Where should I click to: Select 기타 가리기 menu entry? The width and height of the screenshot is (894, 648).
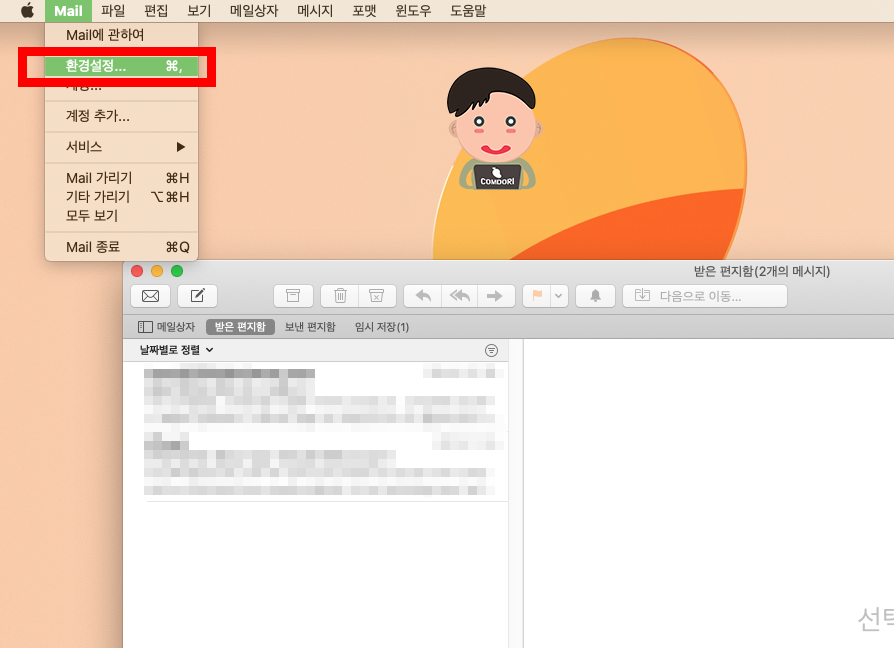[x=121, y=197]
